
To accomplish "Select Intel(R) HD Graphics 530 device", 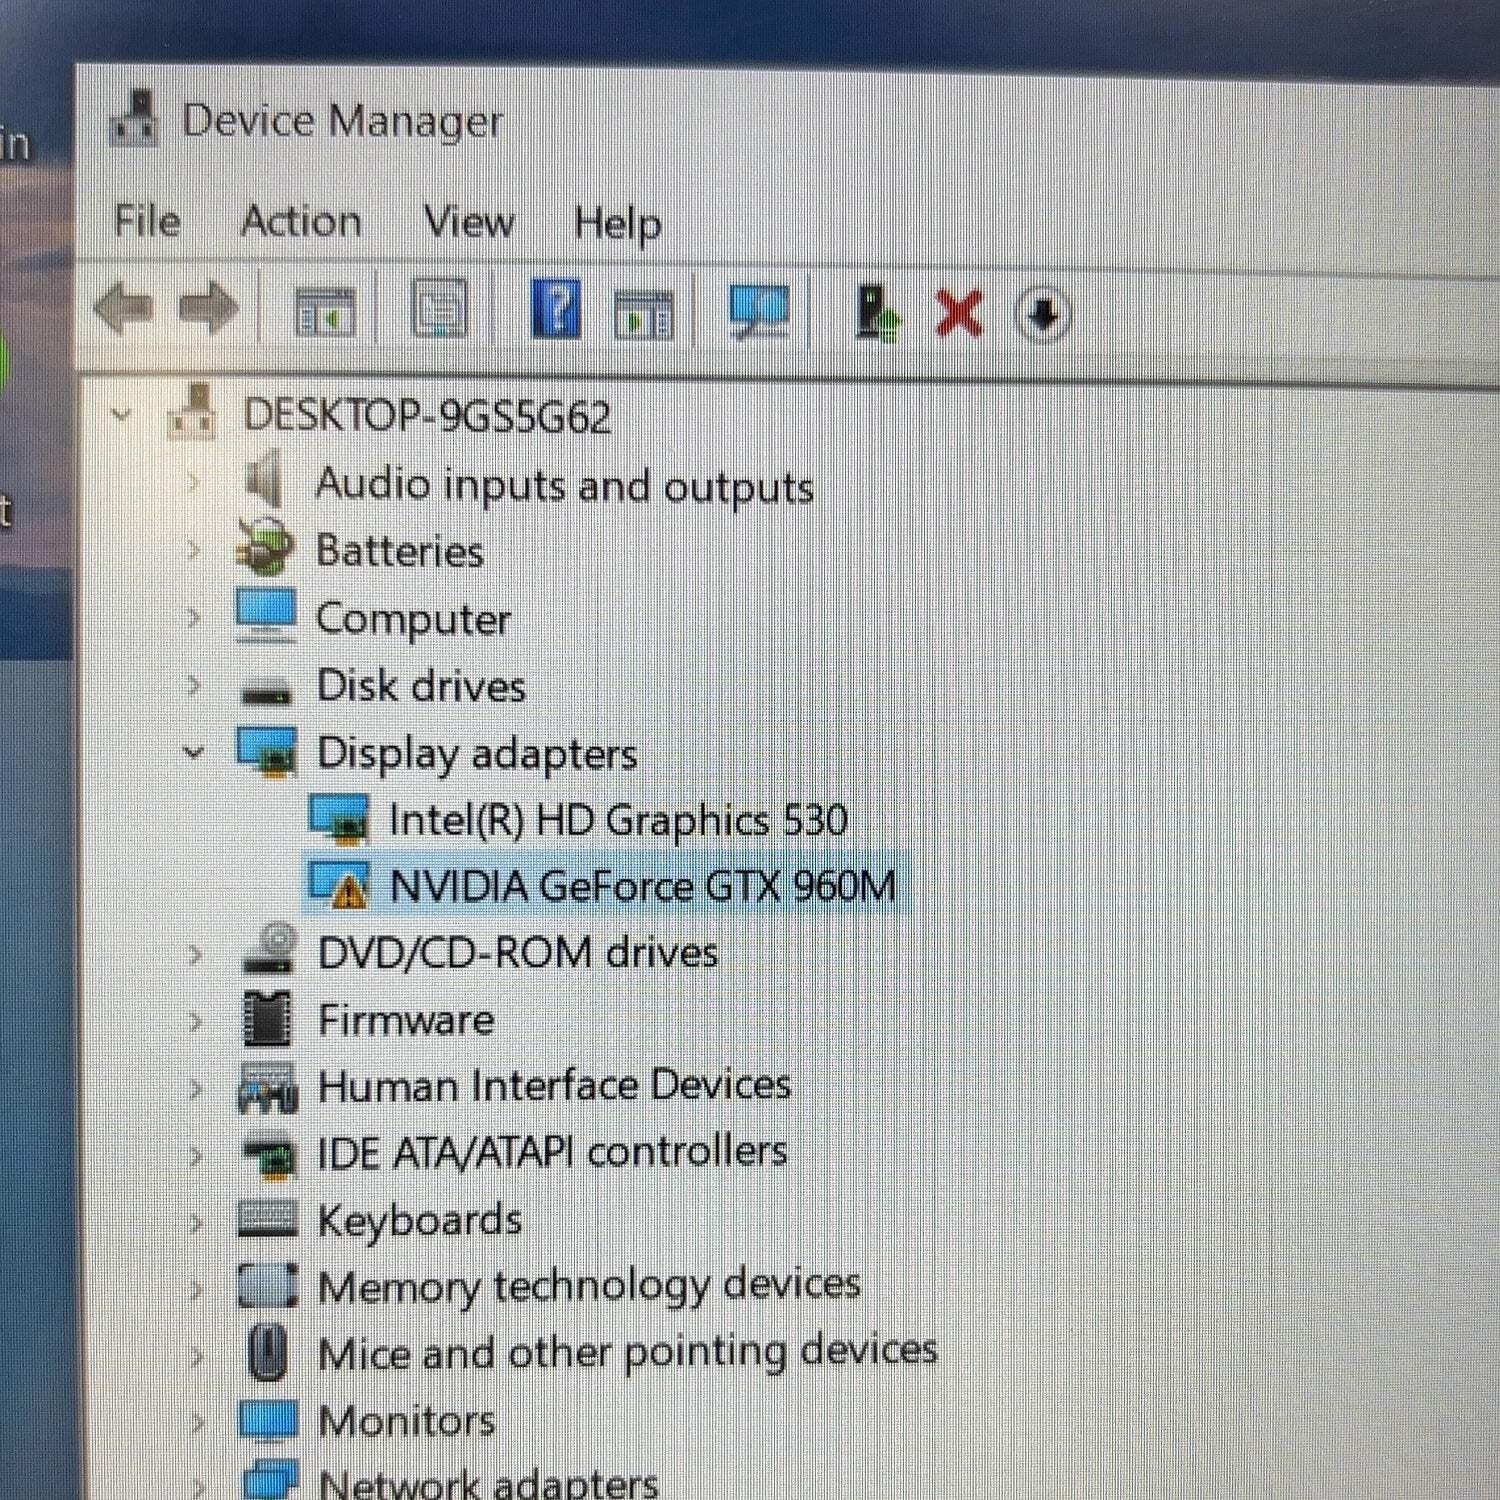I will coord(618,820).
